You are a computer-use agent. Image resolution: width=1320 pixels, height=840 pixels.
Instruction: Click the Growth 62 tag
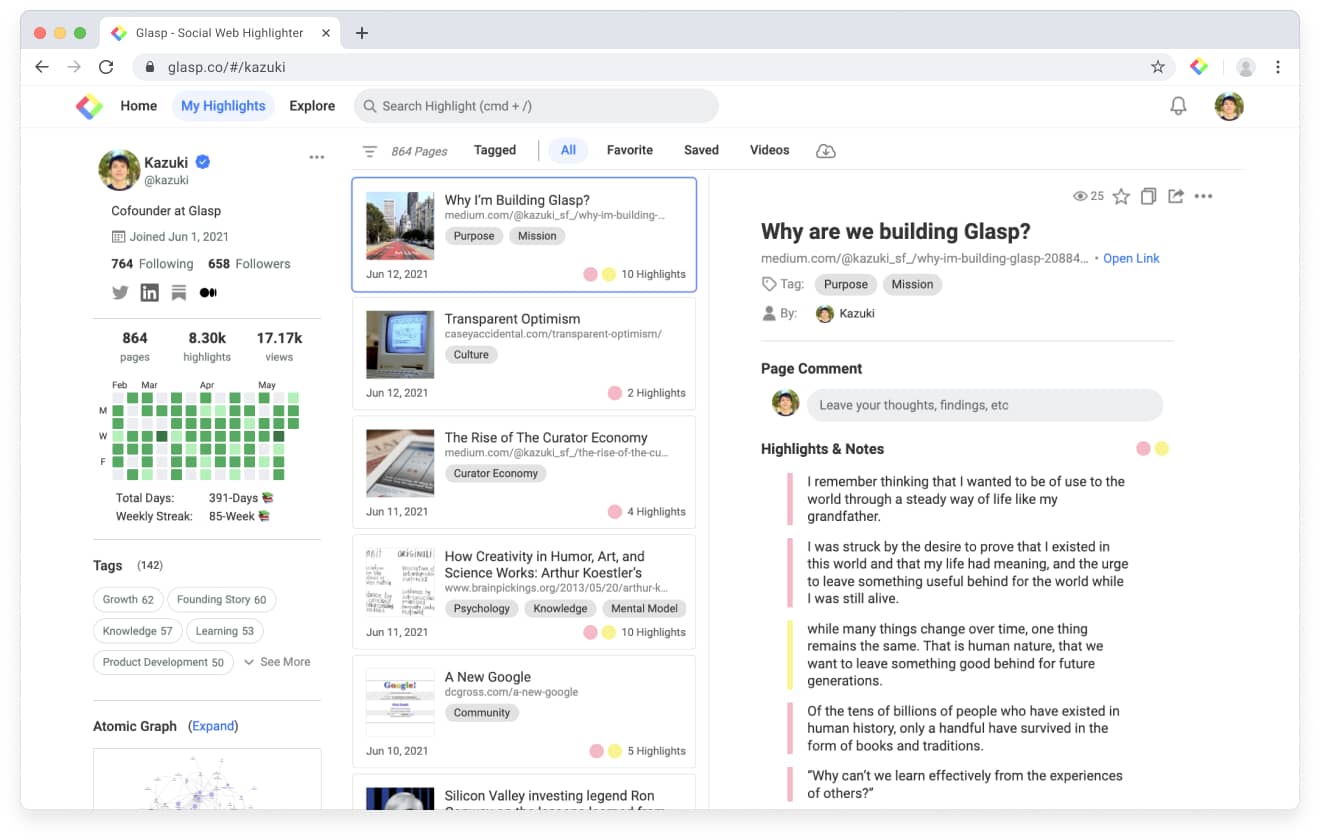click(128, 600)
